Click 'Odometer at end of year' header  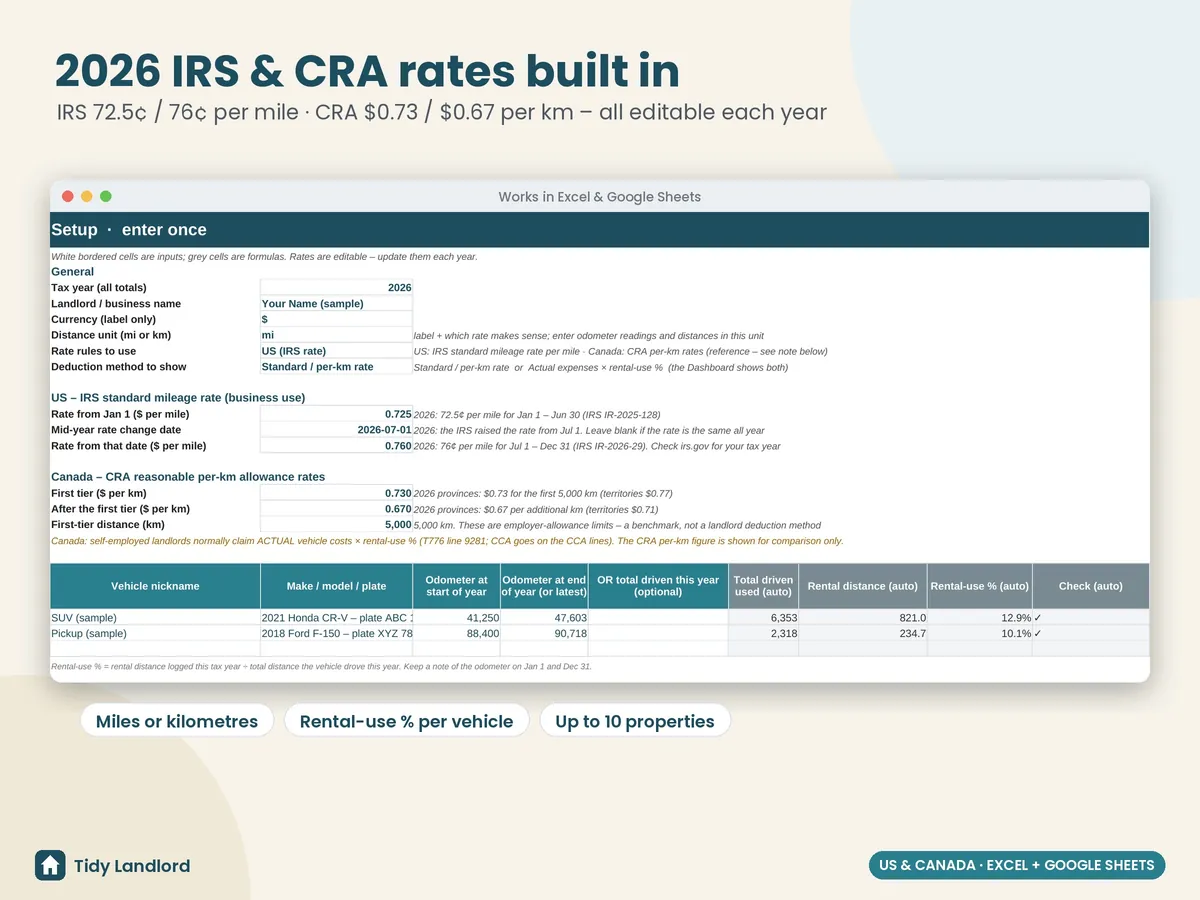[544, 586]
